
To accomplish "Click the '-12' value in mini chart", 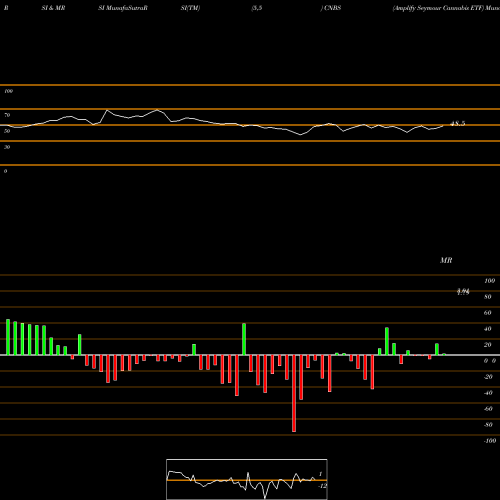I will (322, 486).
